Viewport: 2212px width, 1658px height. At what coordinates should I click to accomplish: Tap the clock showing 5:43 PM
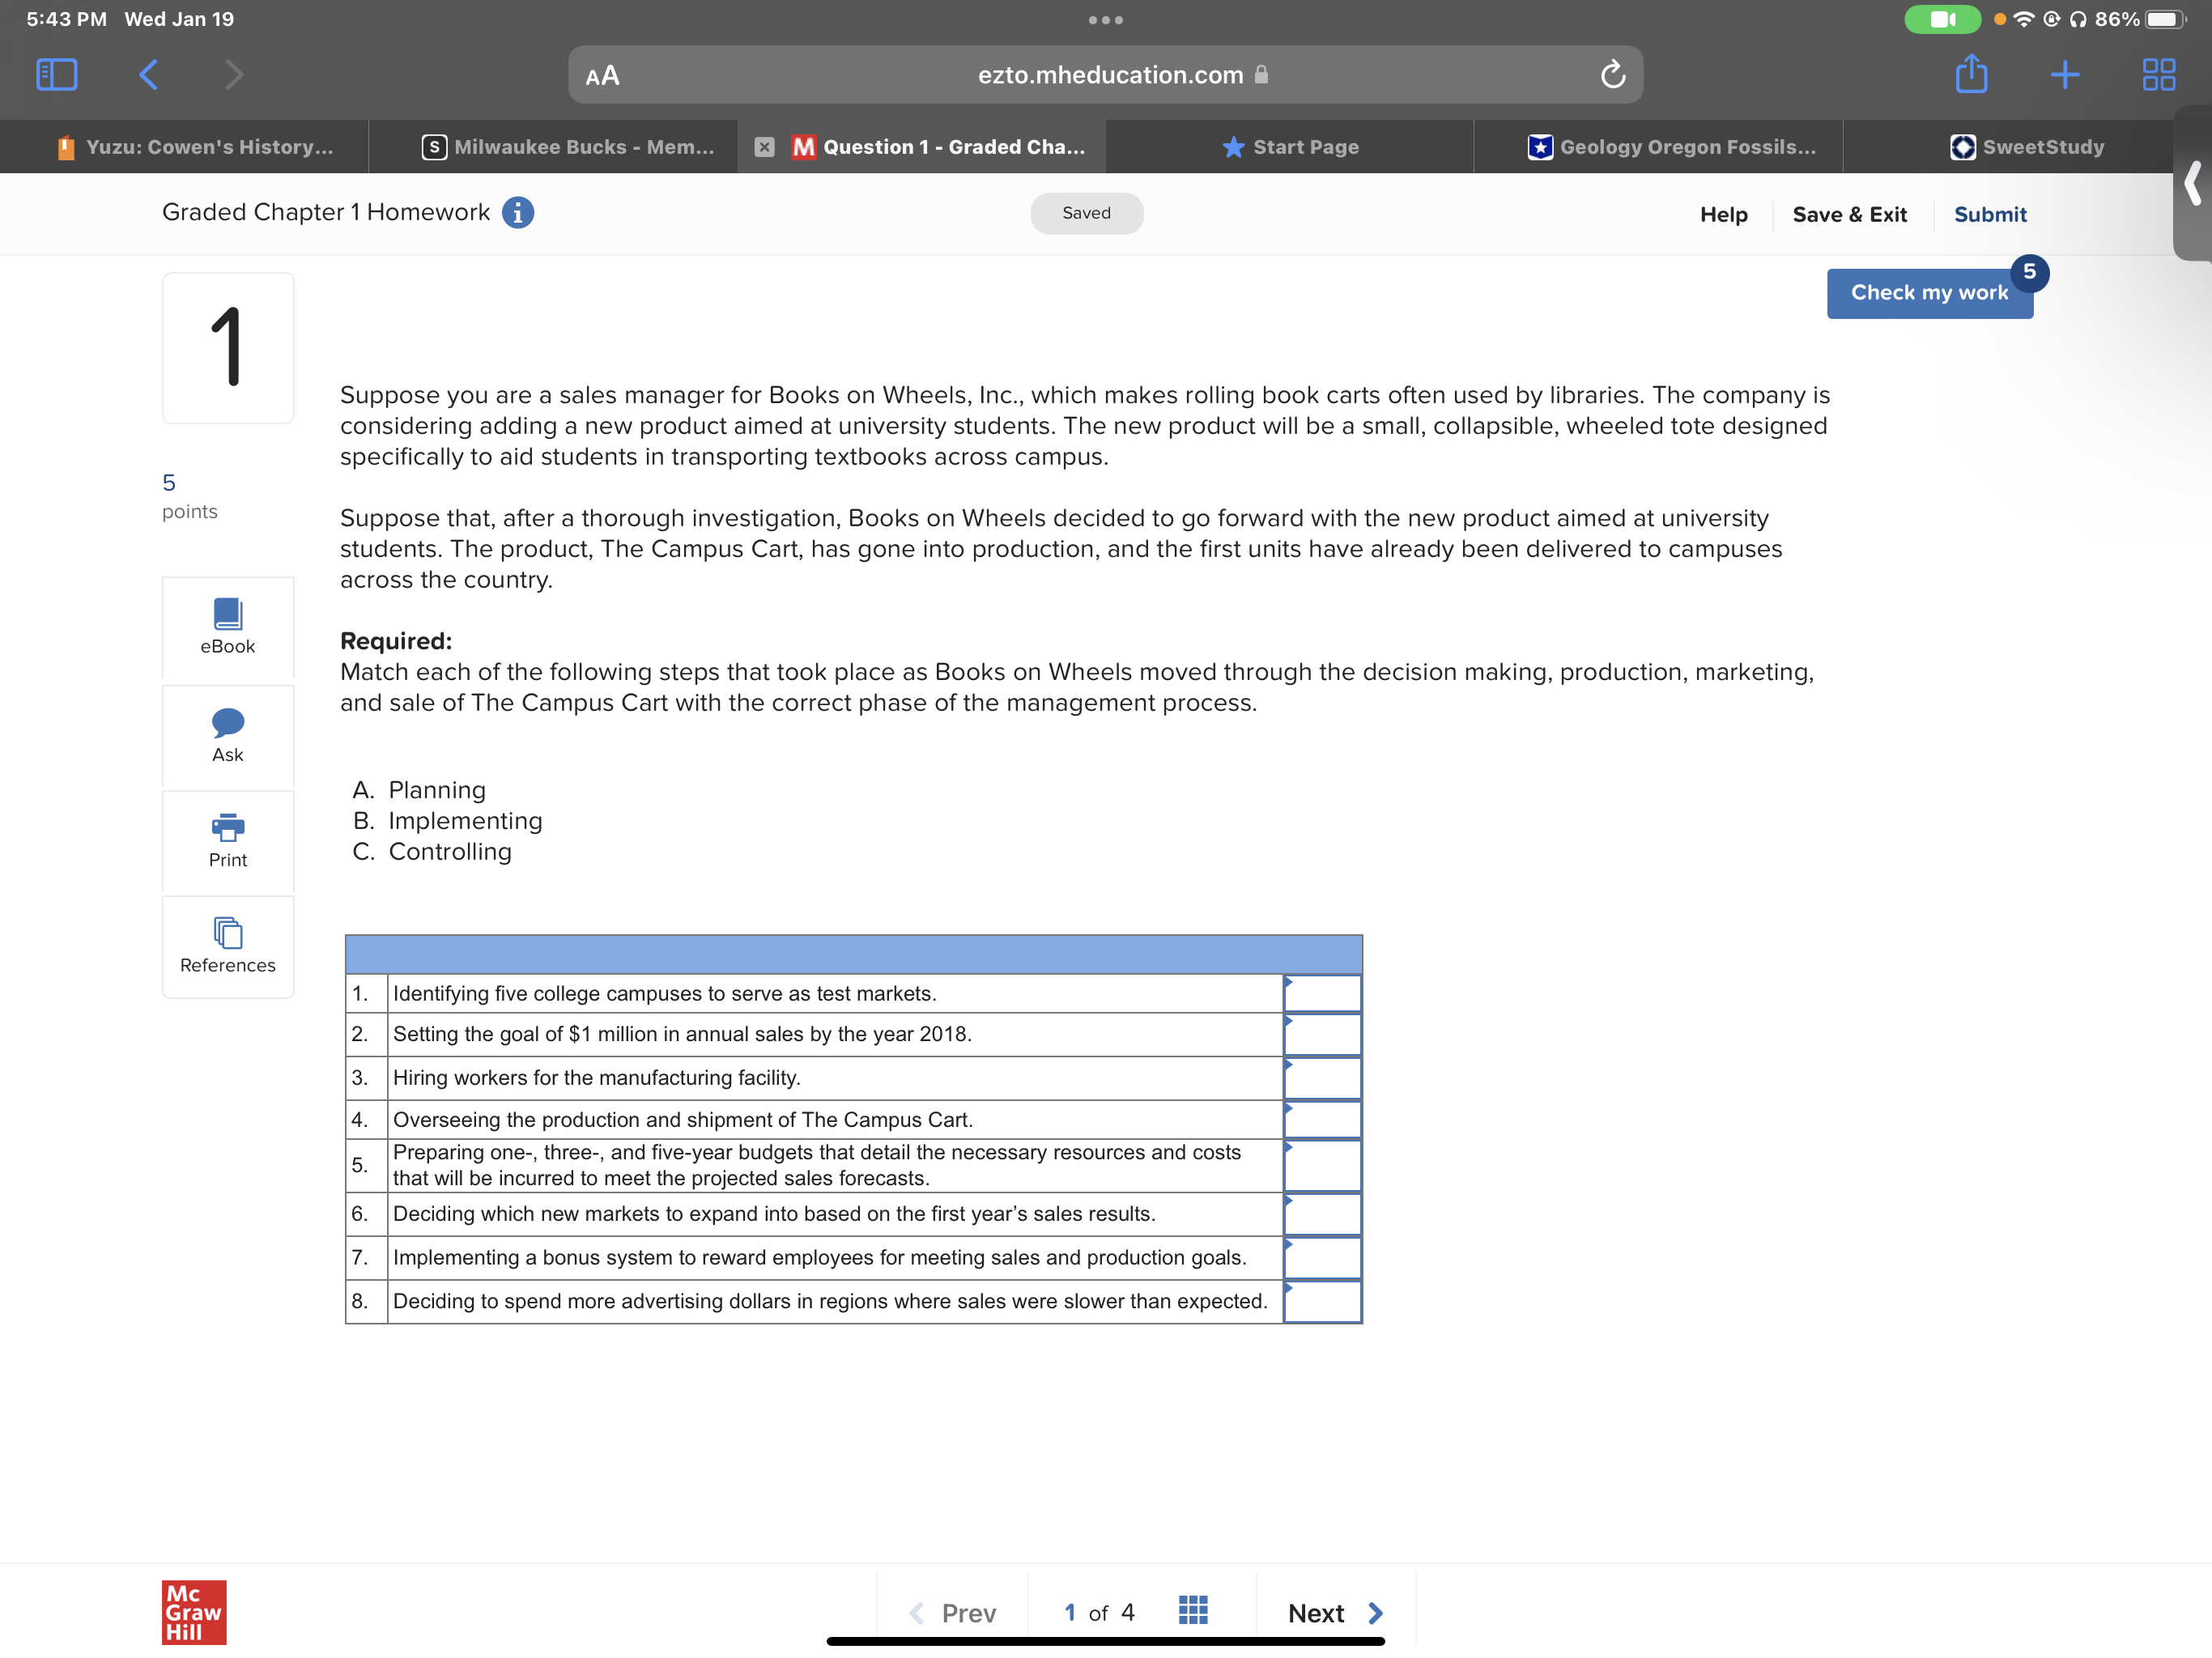point(66,19)
